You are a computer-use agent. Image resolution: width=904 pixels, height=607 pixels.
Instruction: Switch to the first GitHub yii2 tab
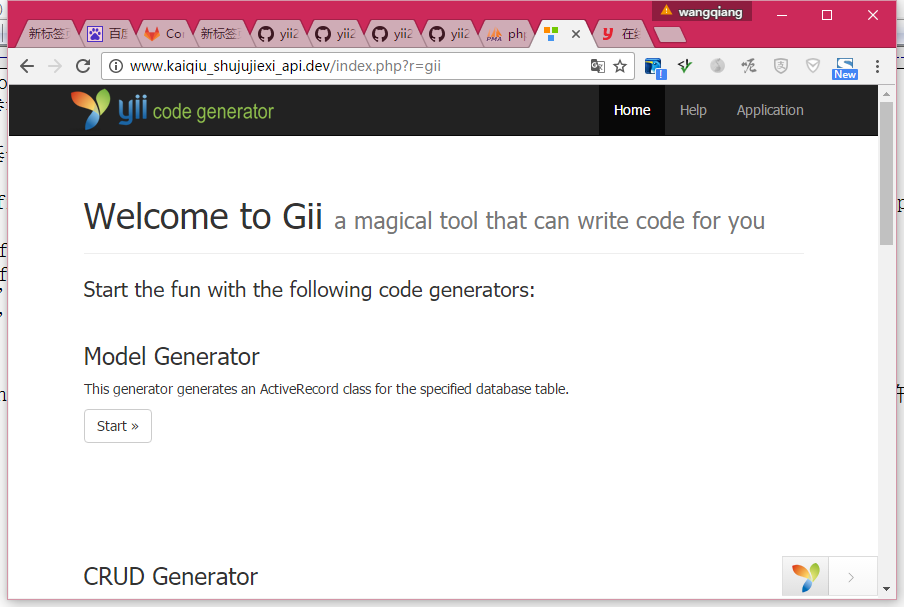coord(278,34)
